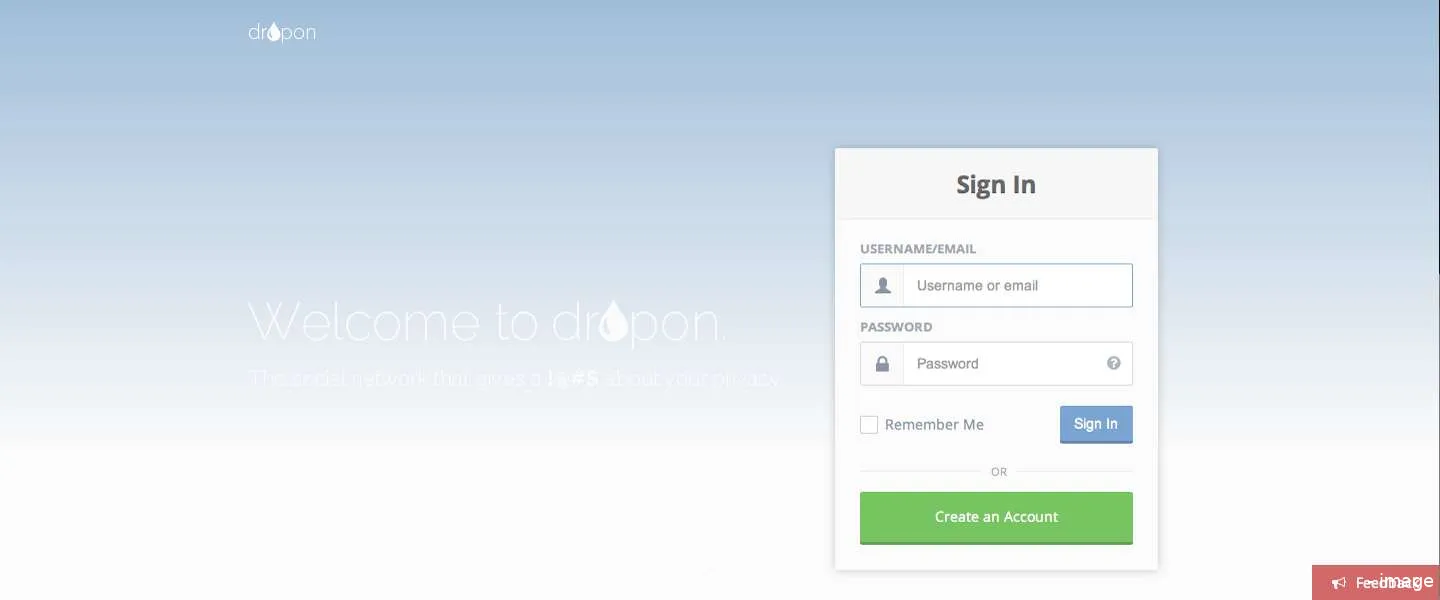The image size is (1440, 600).
Task: Click the blue Sign In button
Action: point(1096,424)
